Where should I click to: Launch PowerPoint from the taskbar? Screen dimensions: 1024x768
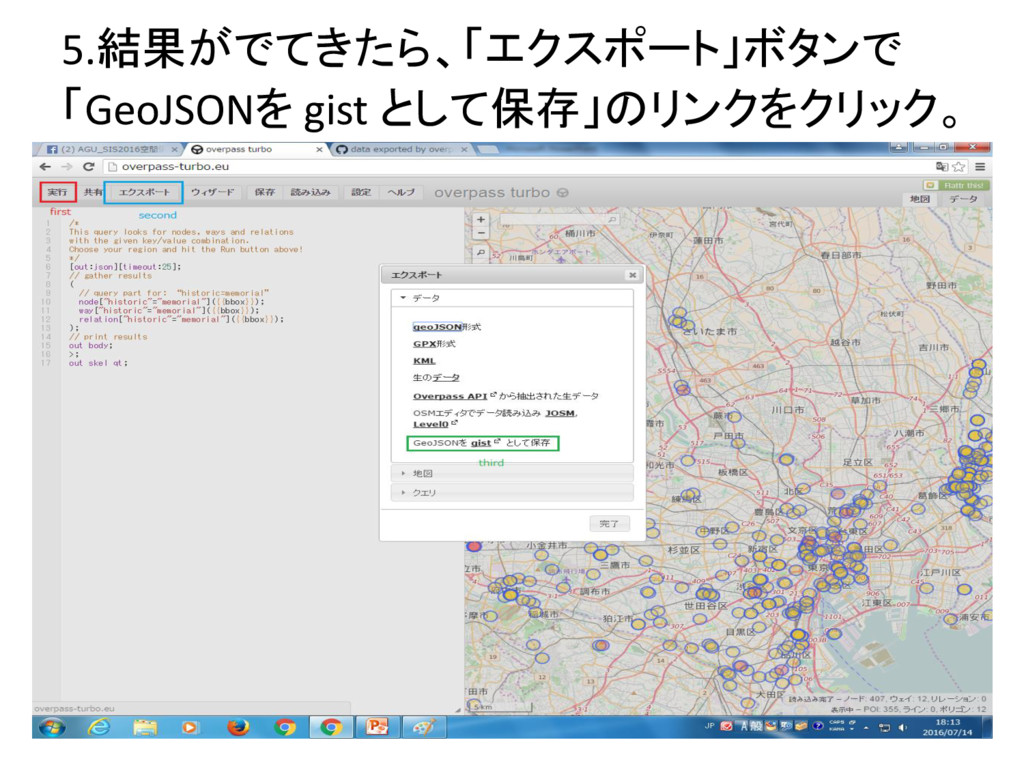[378, 727]
